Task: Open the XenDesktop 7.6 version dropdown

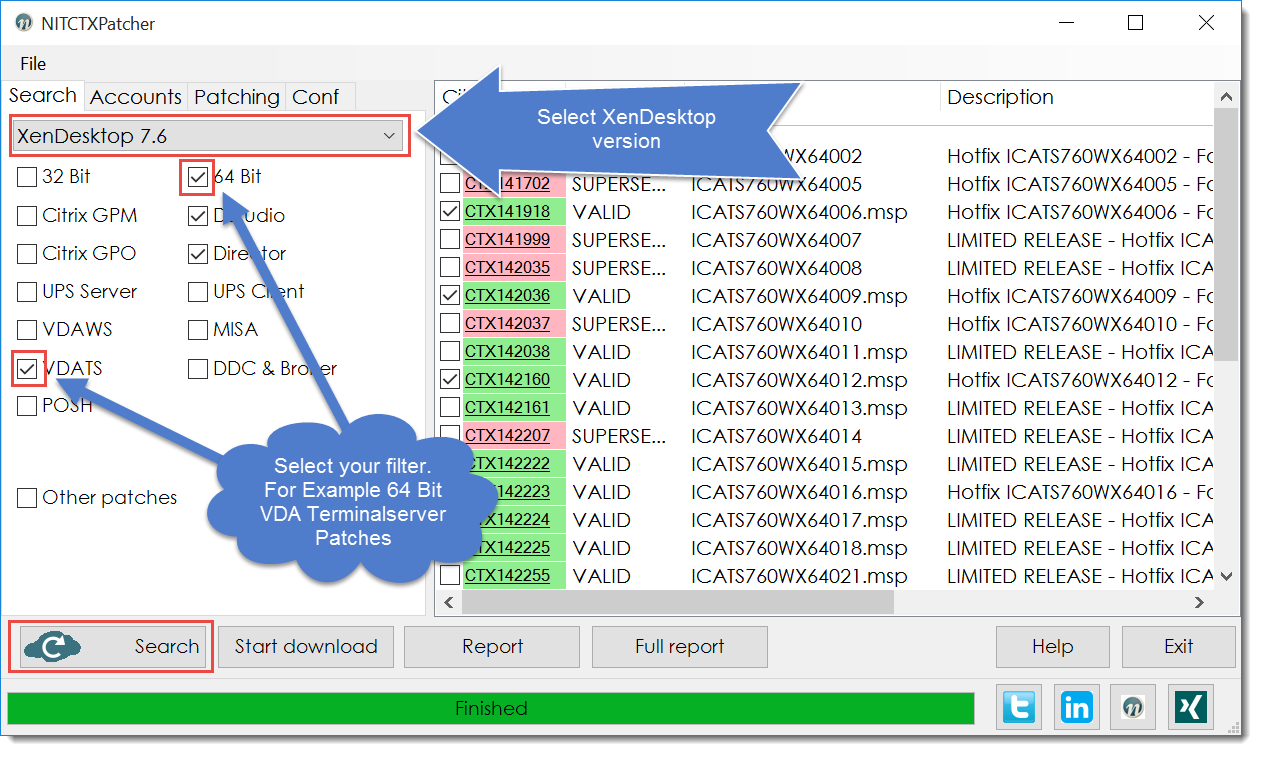Action: click(207, 136)
